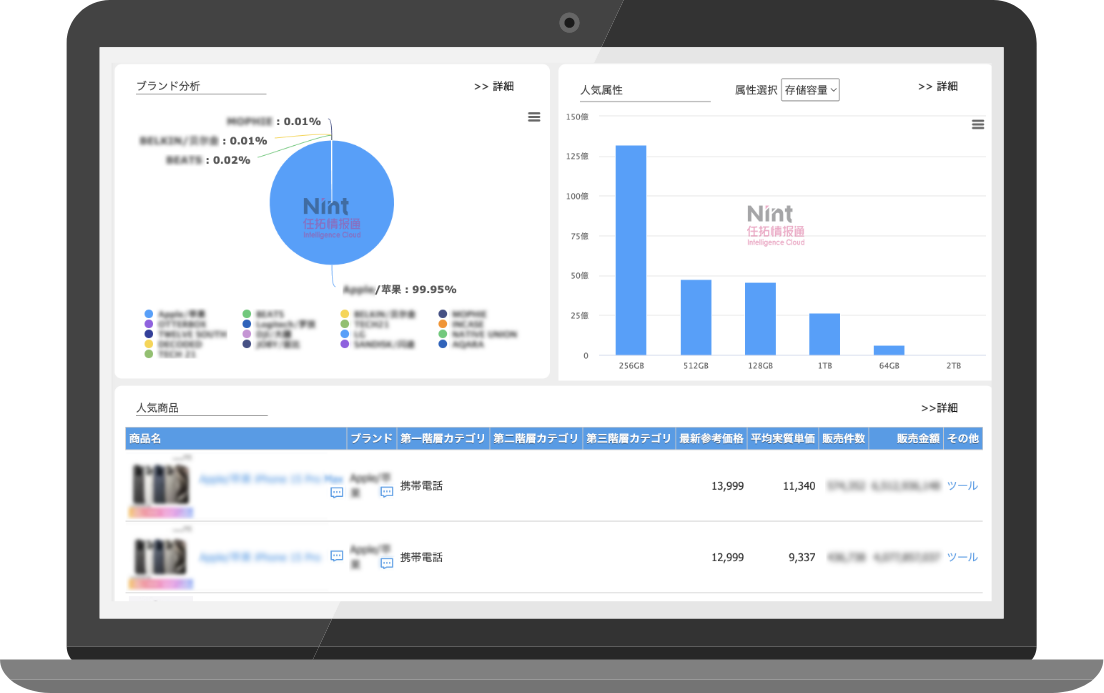The height and width of the screenshot is (693, 1104).
Task: Open 詳細 link in 人気属性 panel
Action: [937, 87]
